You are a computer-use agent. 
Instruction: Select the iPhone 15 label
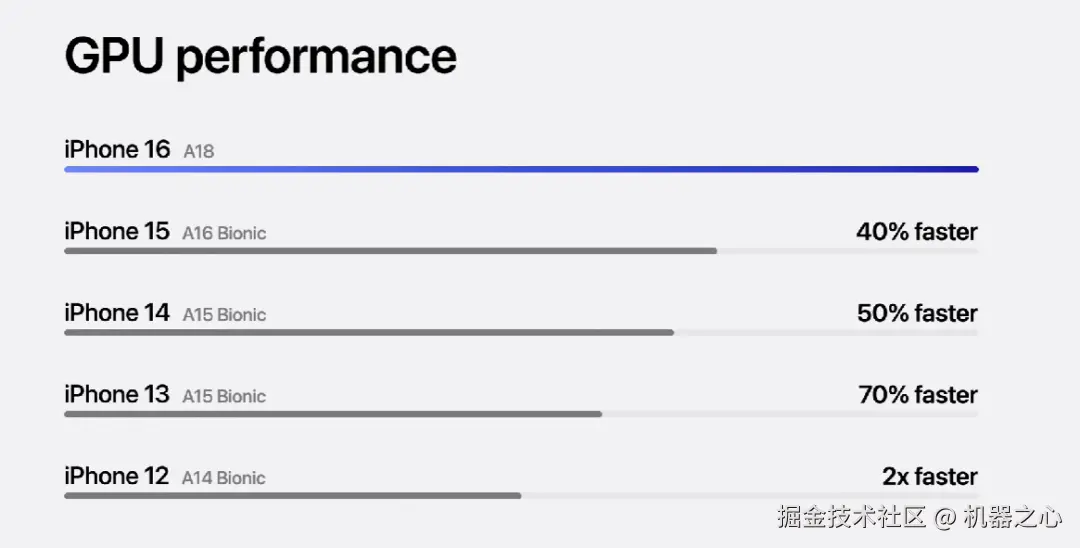117,231
